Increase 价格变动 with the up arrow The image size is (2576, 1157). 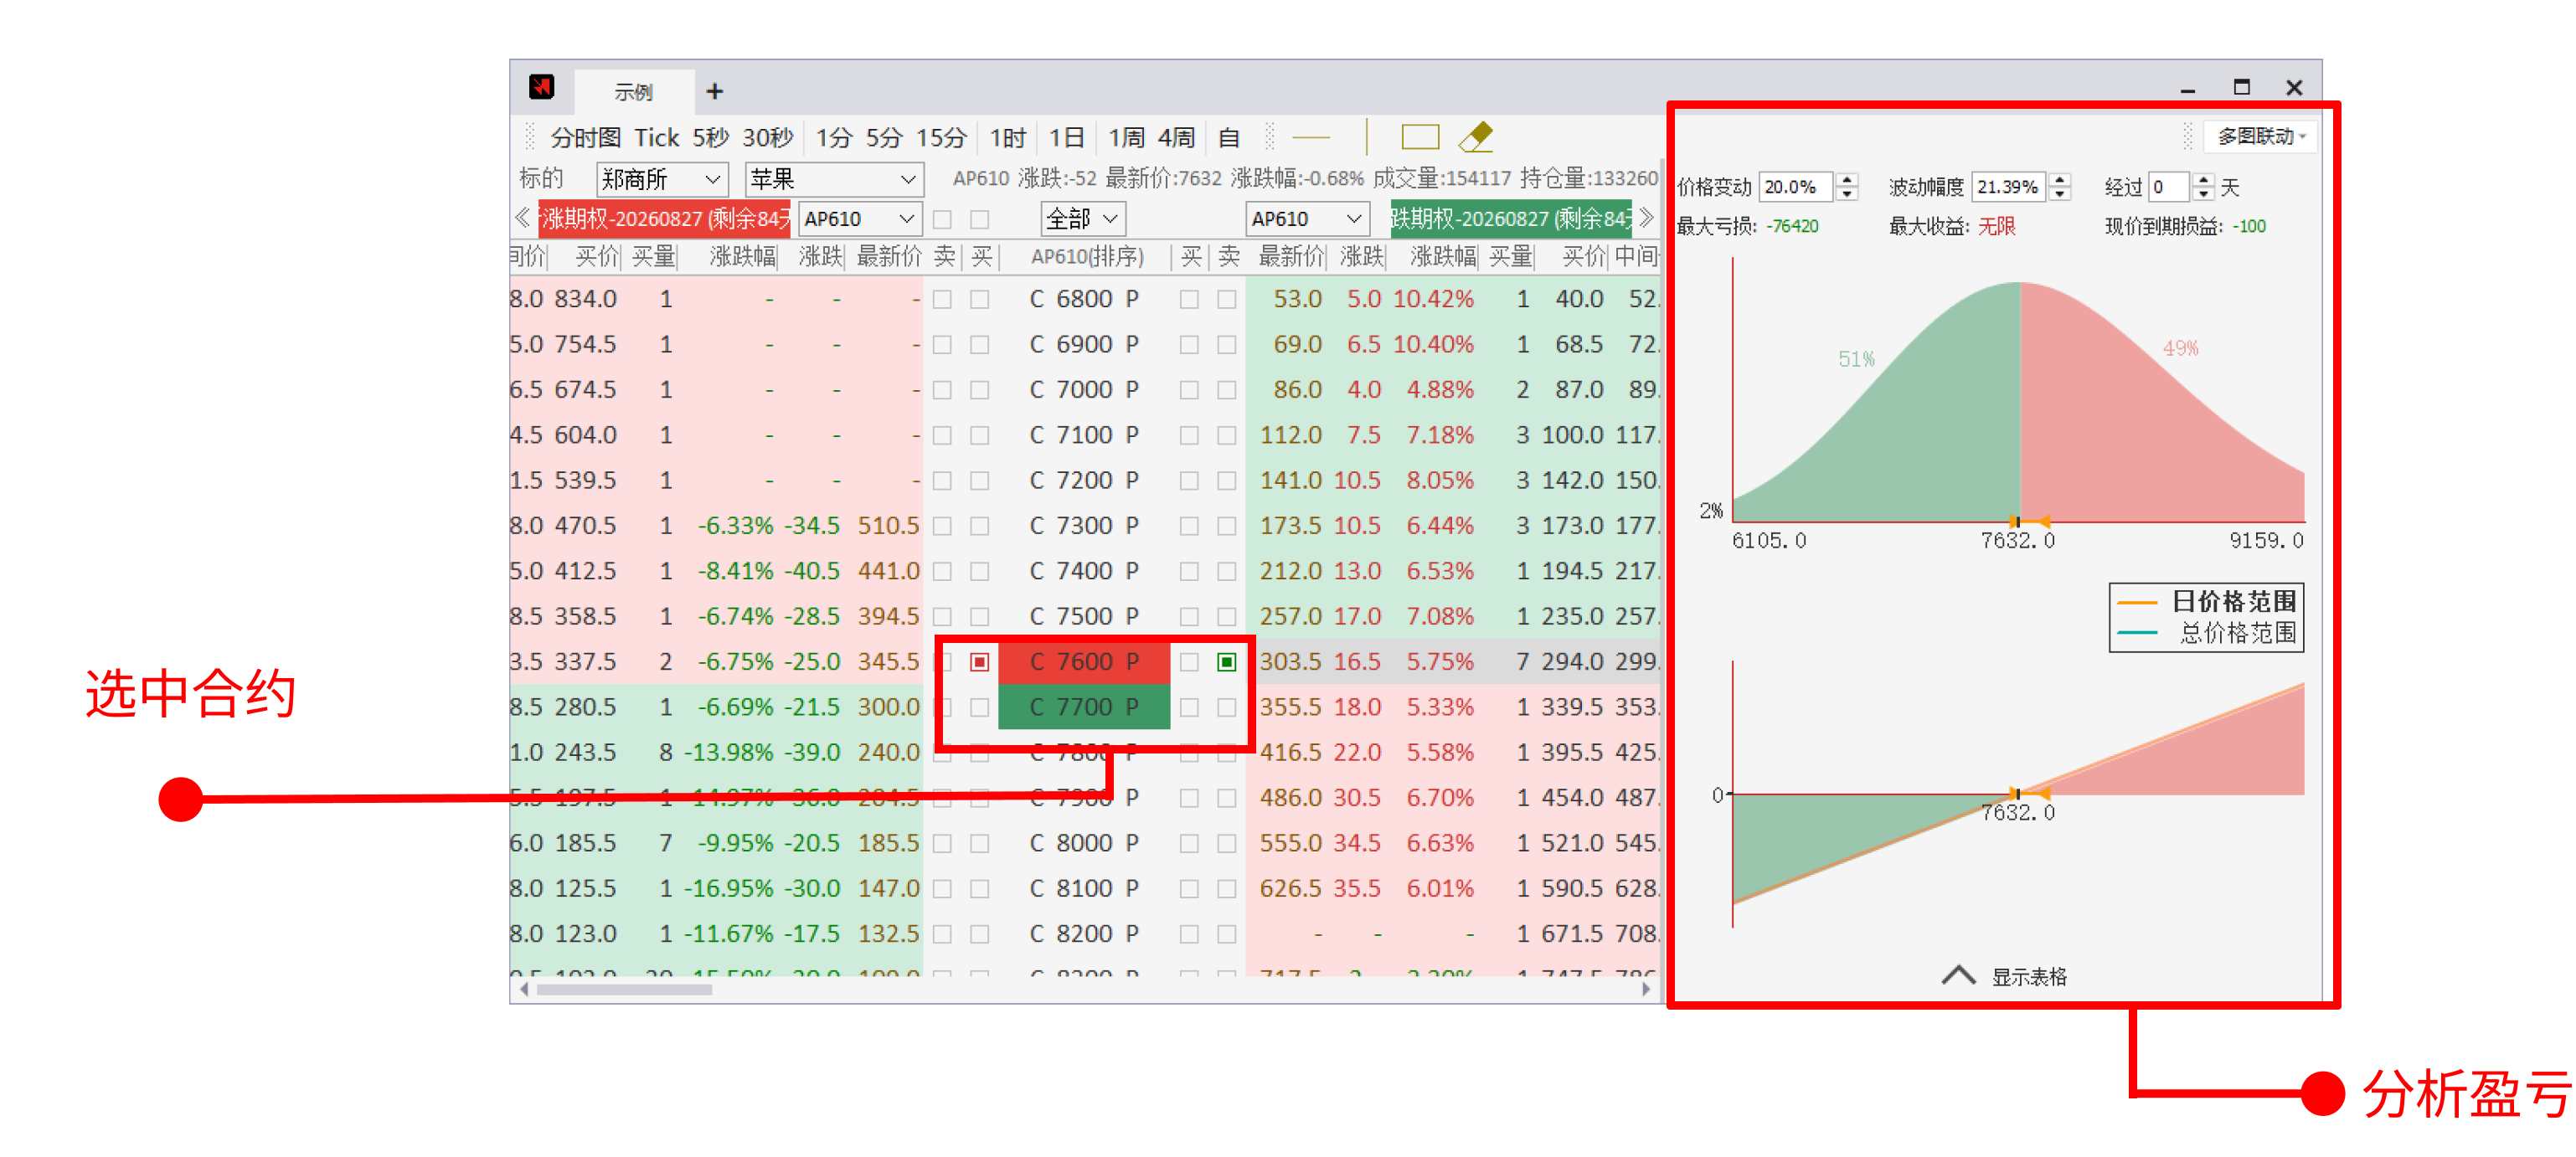(x=1847, y=180)
